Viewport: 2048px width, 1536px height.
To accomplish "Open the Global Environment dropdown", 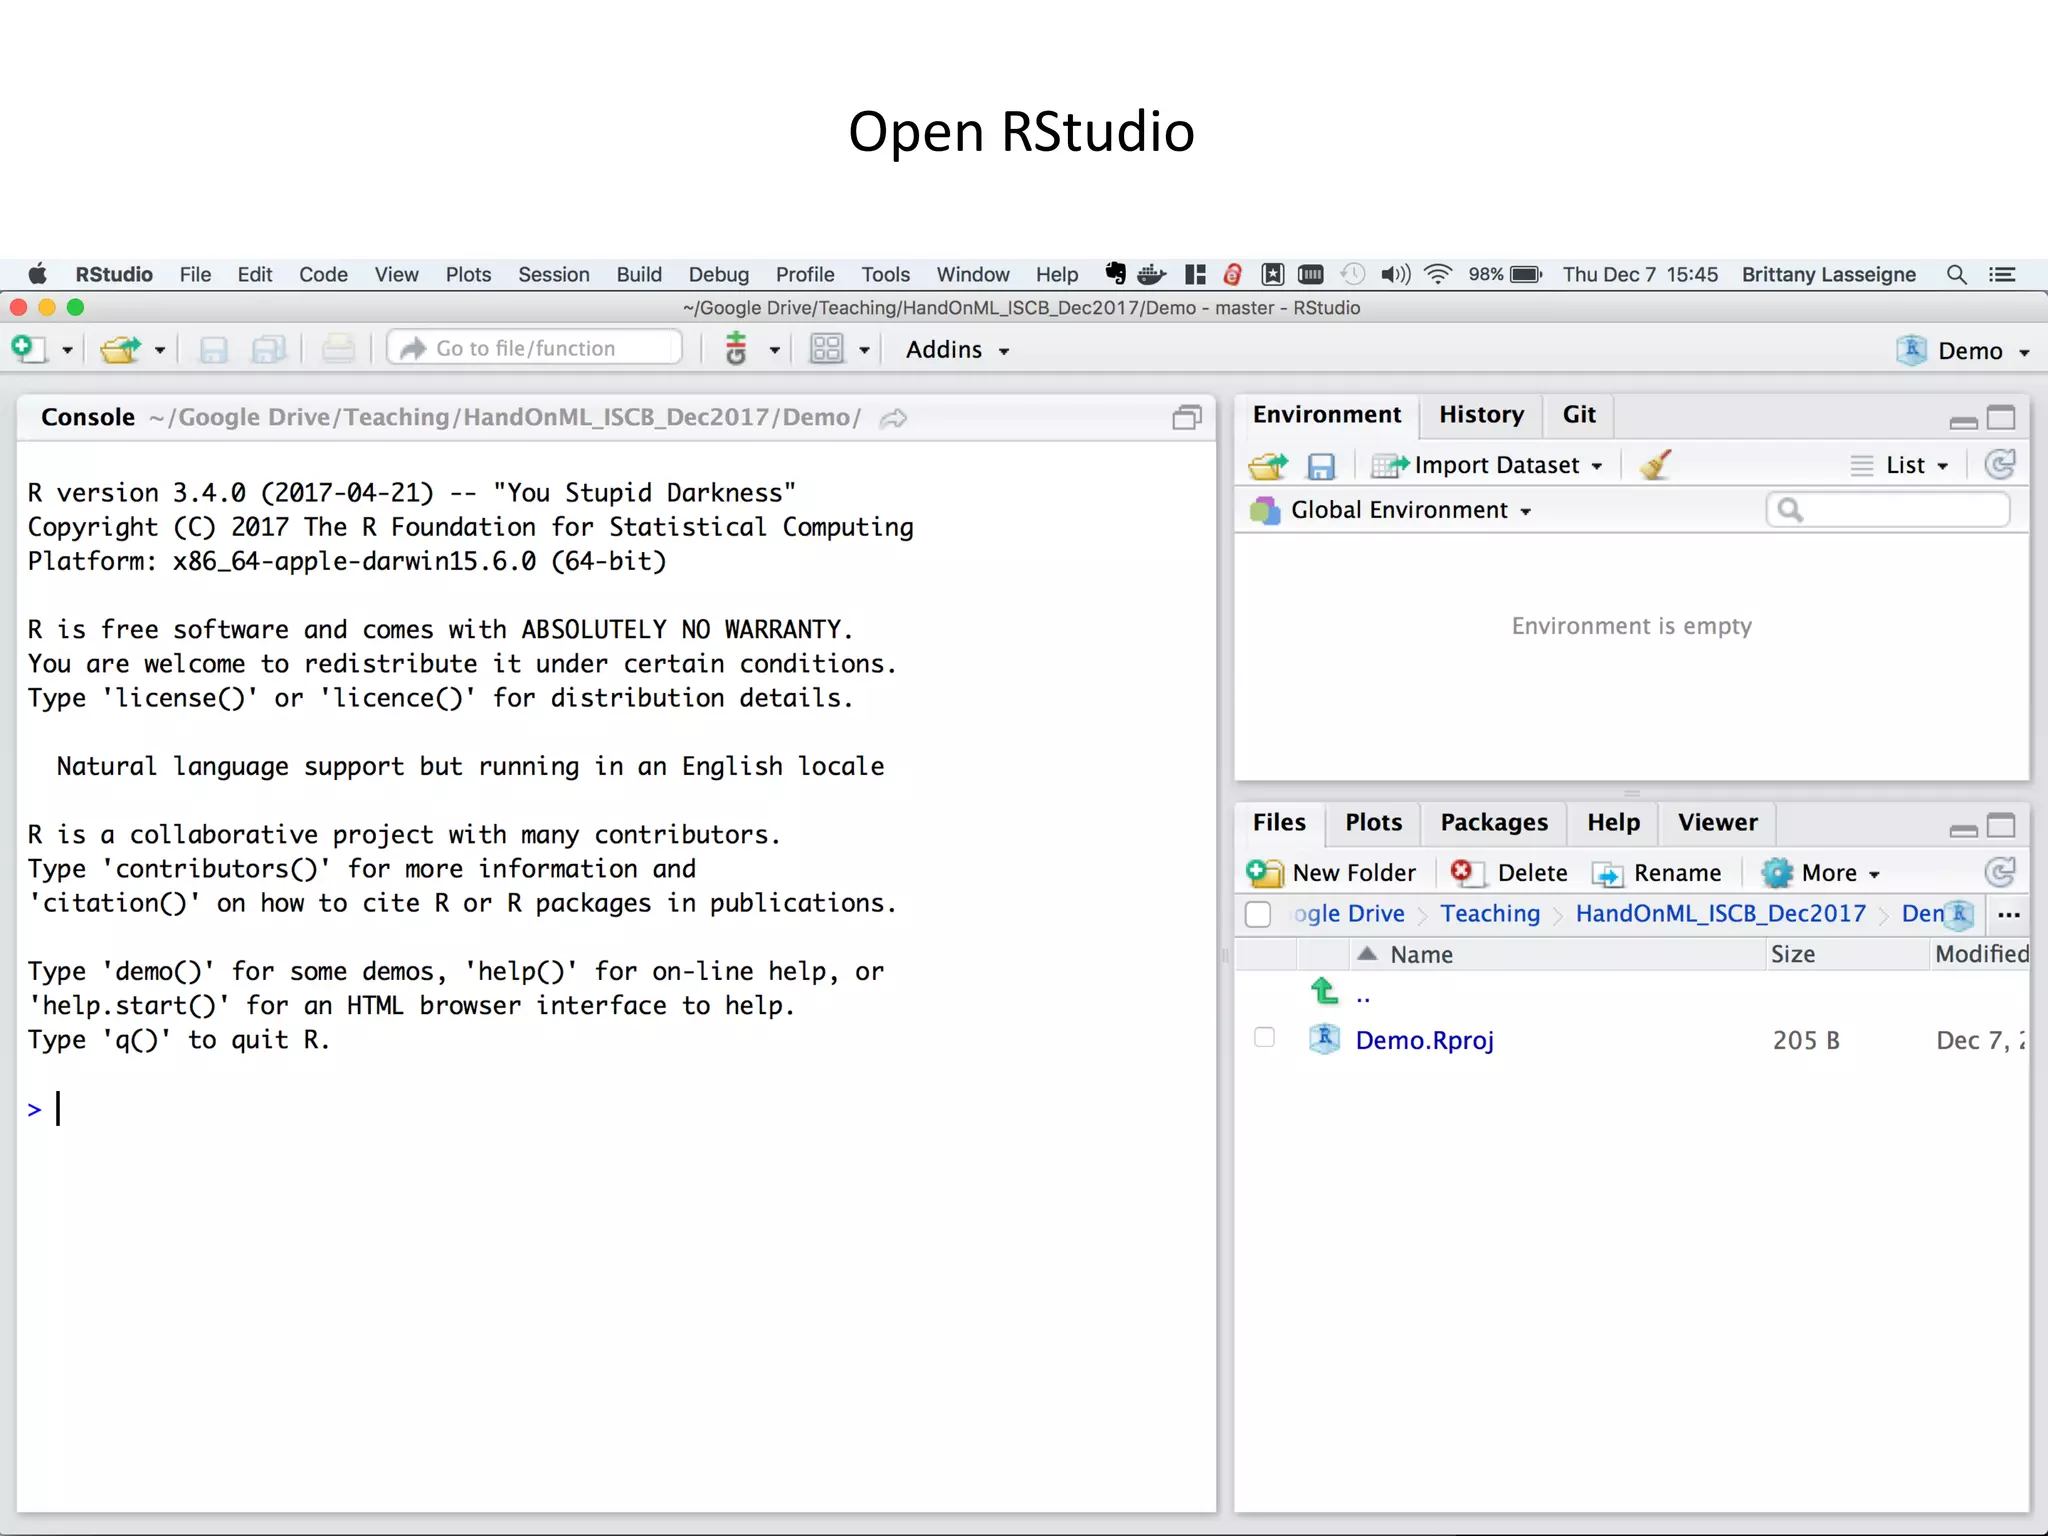I will 1391,511.
